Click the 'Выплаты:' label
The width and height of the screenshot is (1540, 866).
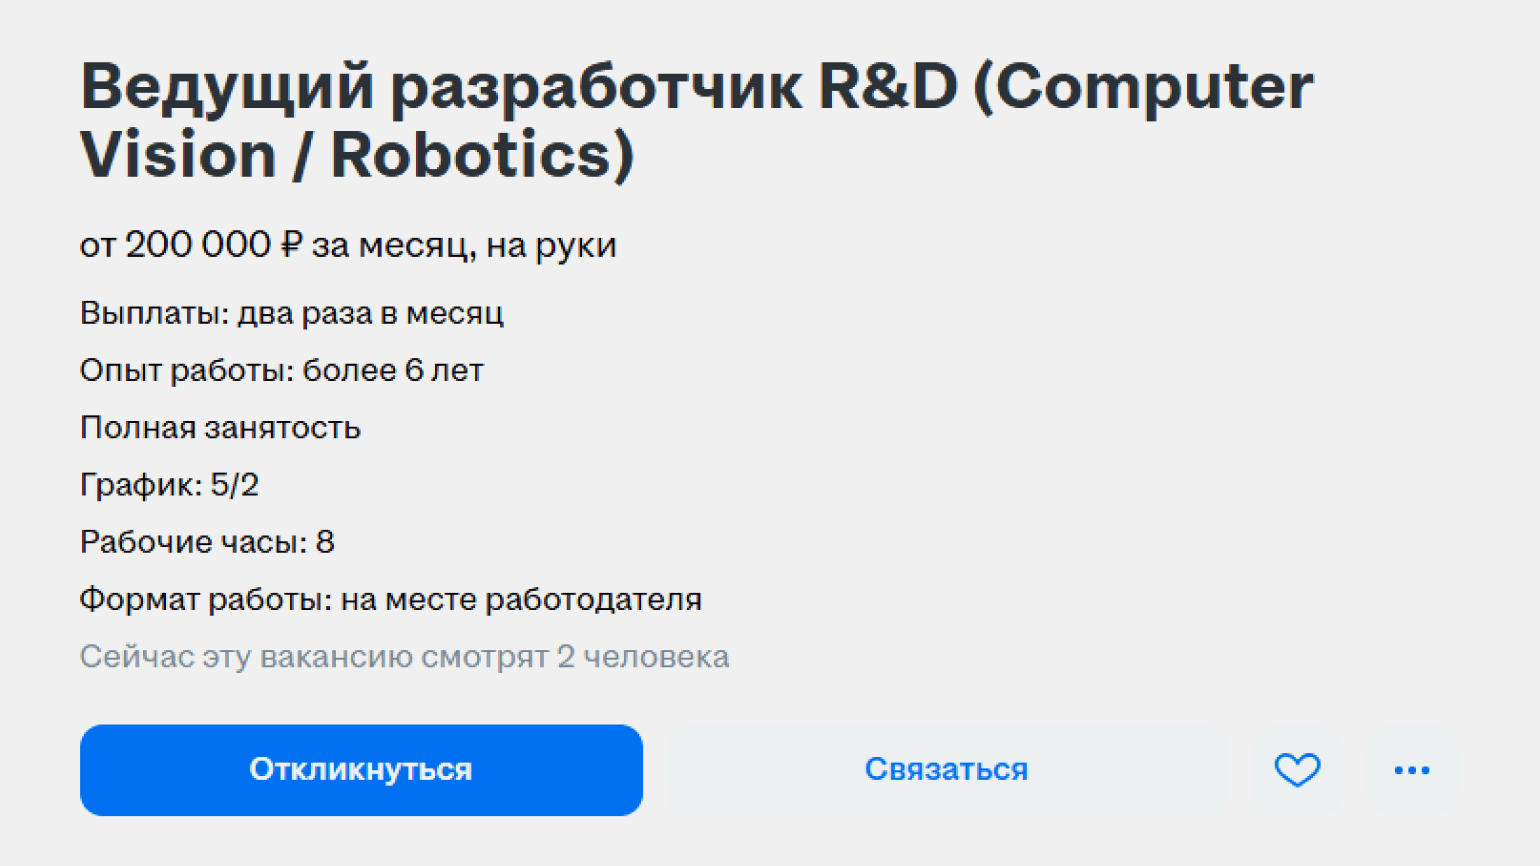pyautogui.click(x=155, y=313)
